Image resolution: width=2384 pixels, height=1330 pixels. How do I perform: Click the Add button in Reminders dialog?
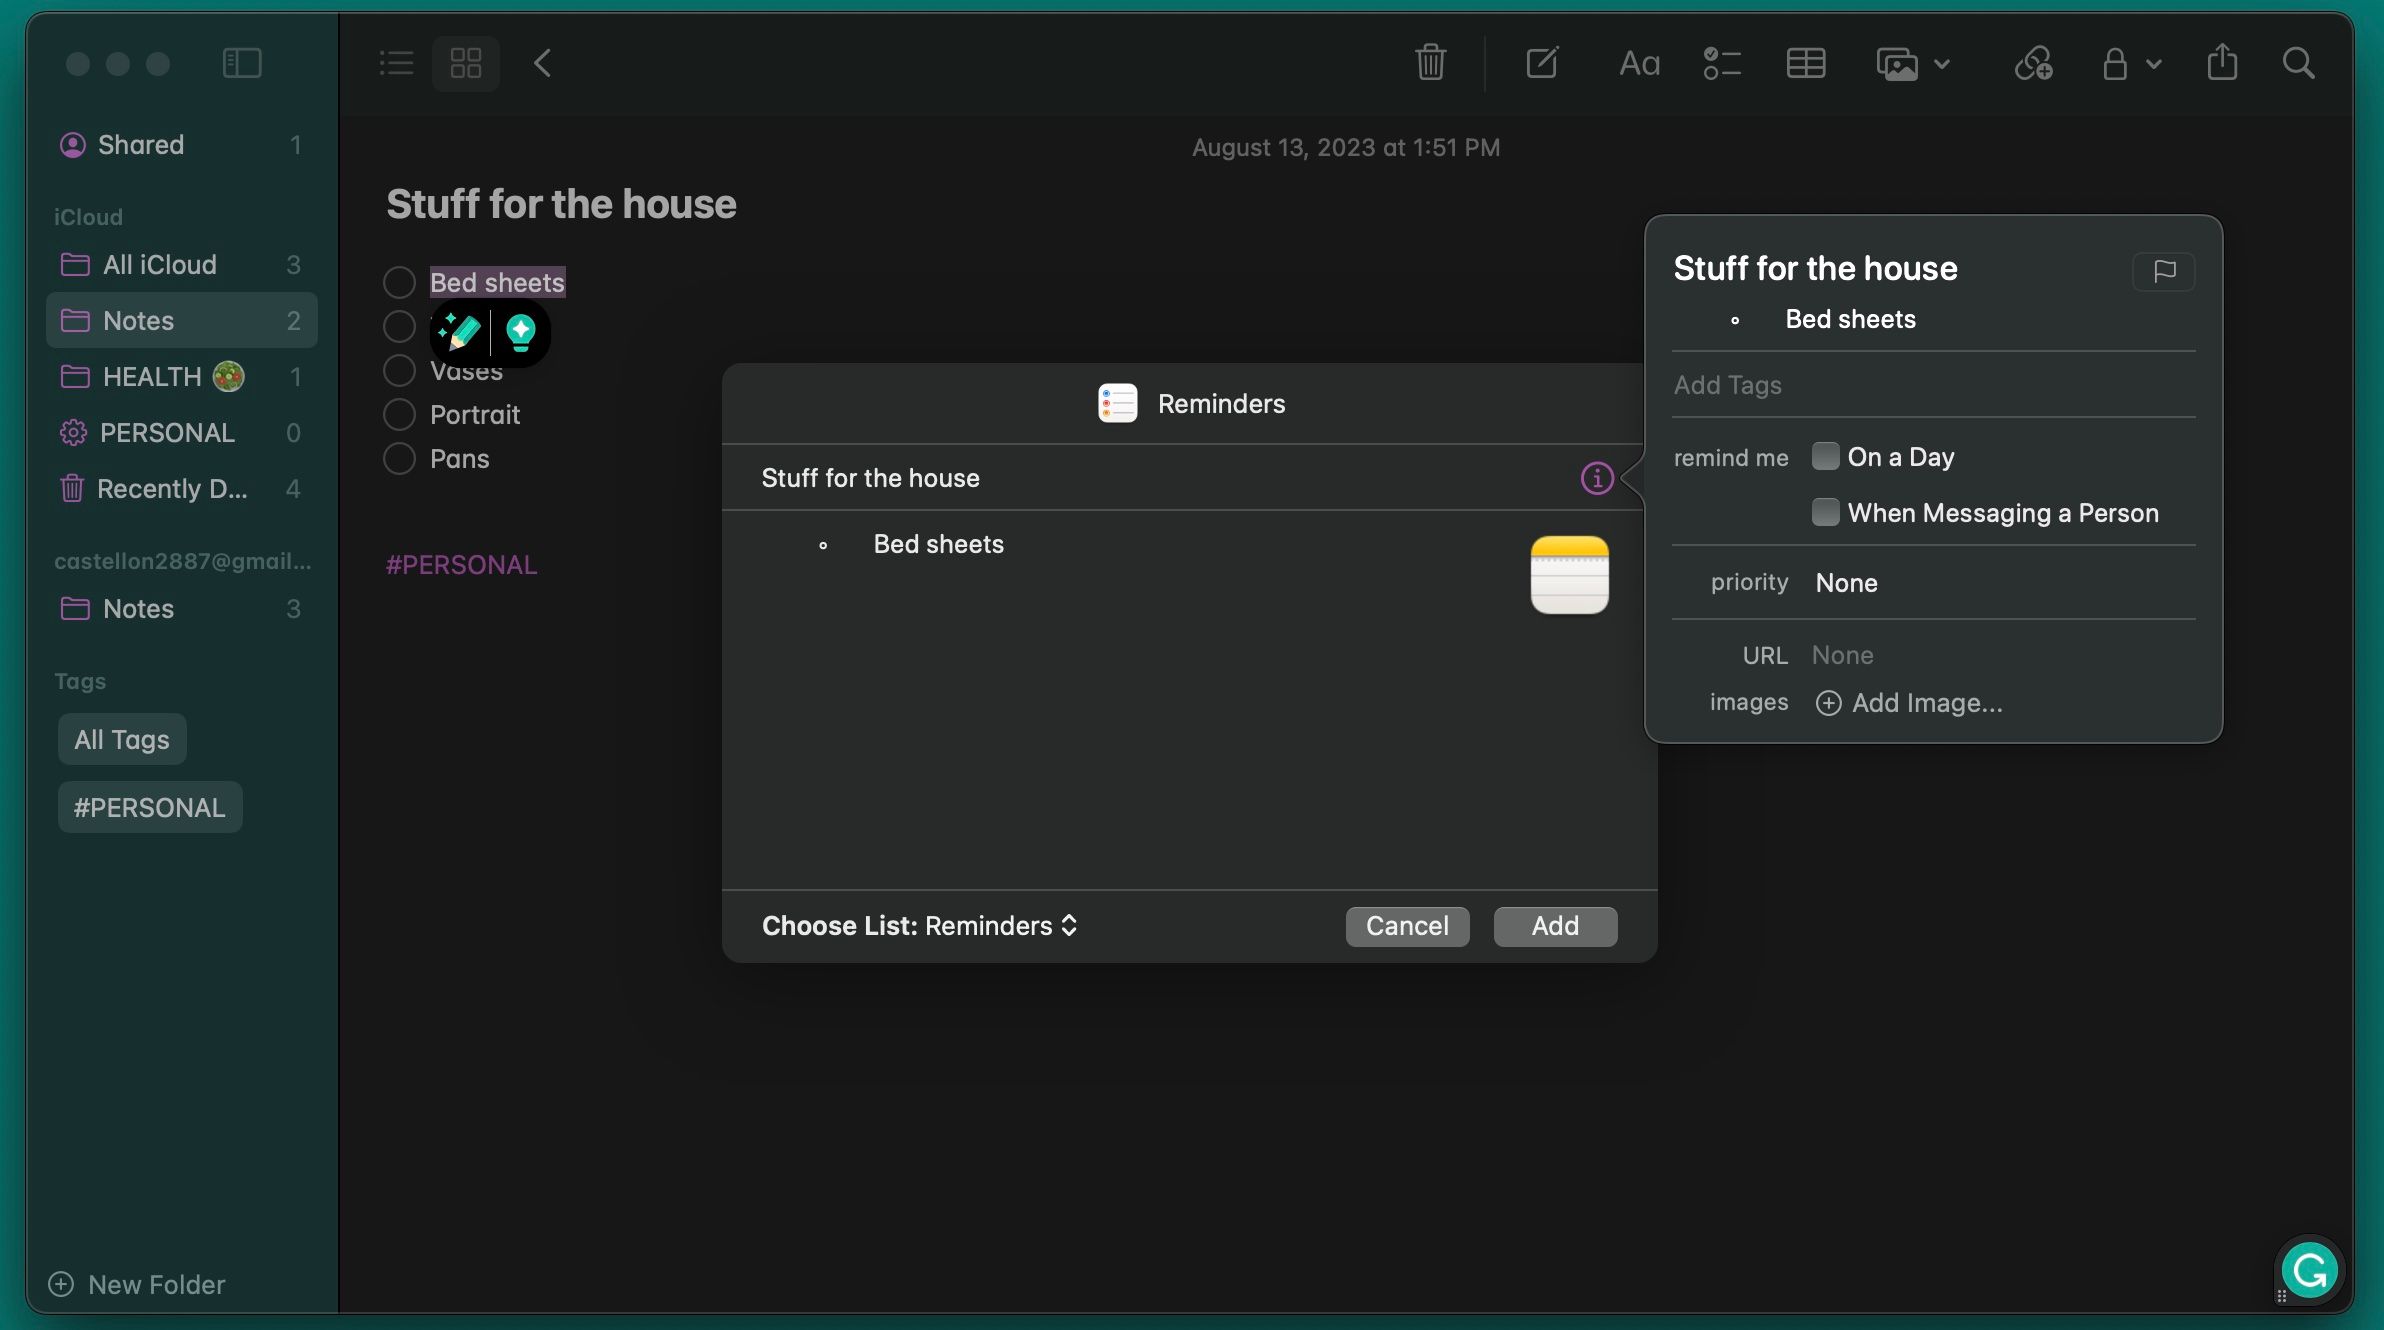click(1555, 926)
